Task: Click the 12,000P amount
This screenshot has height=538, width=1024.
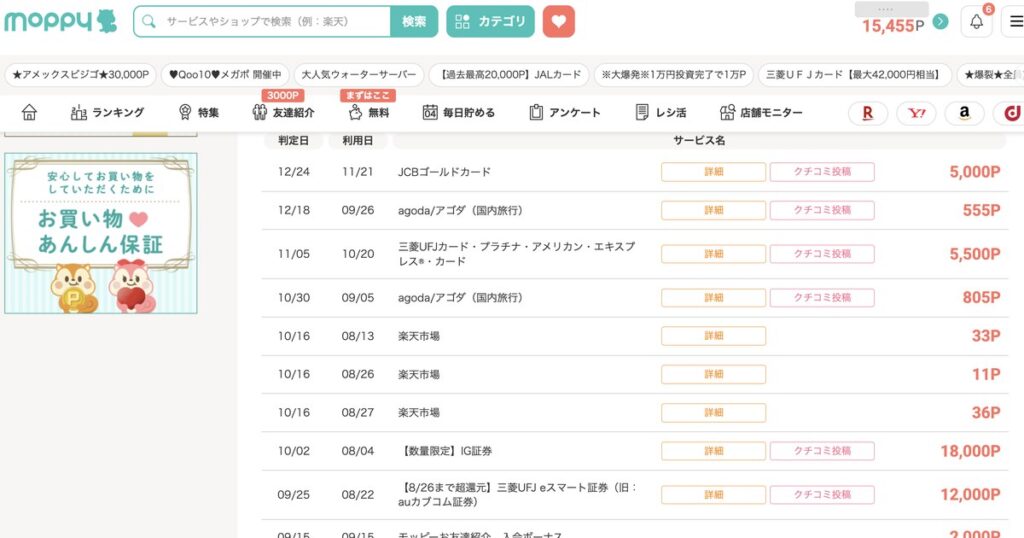Action: tap(970, 495)
